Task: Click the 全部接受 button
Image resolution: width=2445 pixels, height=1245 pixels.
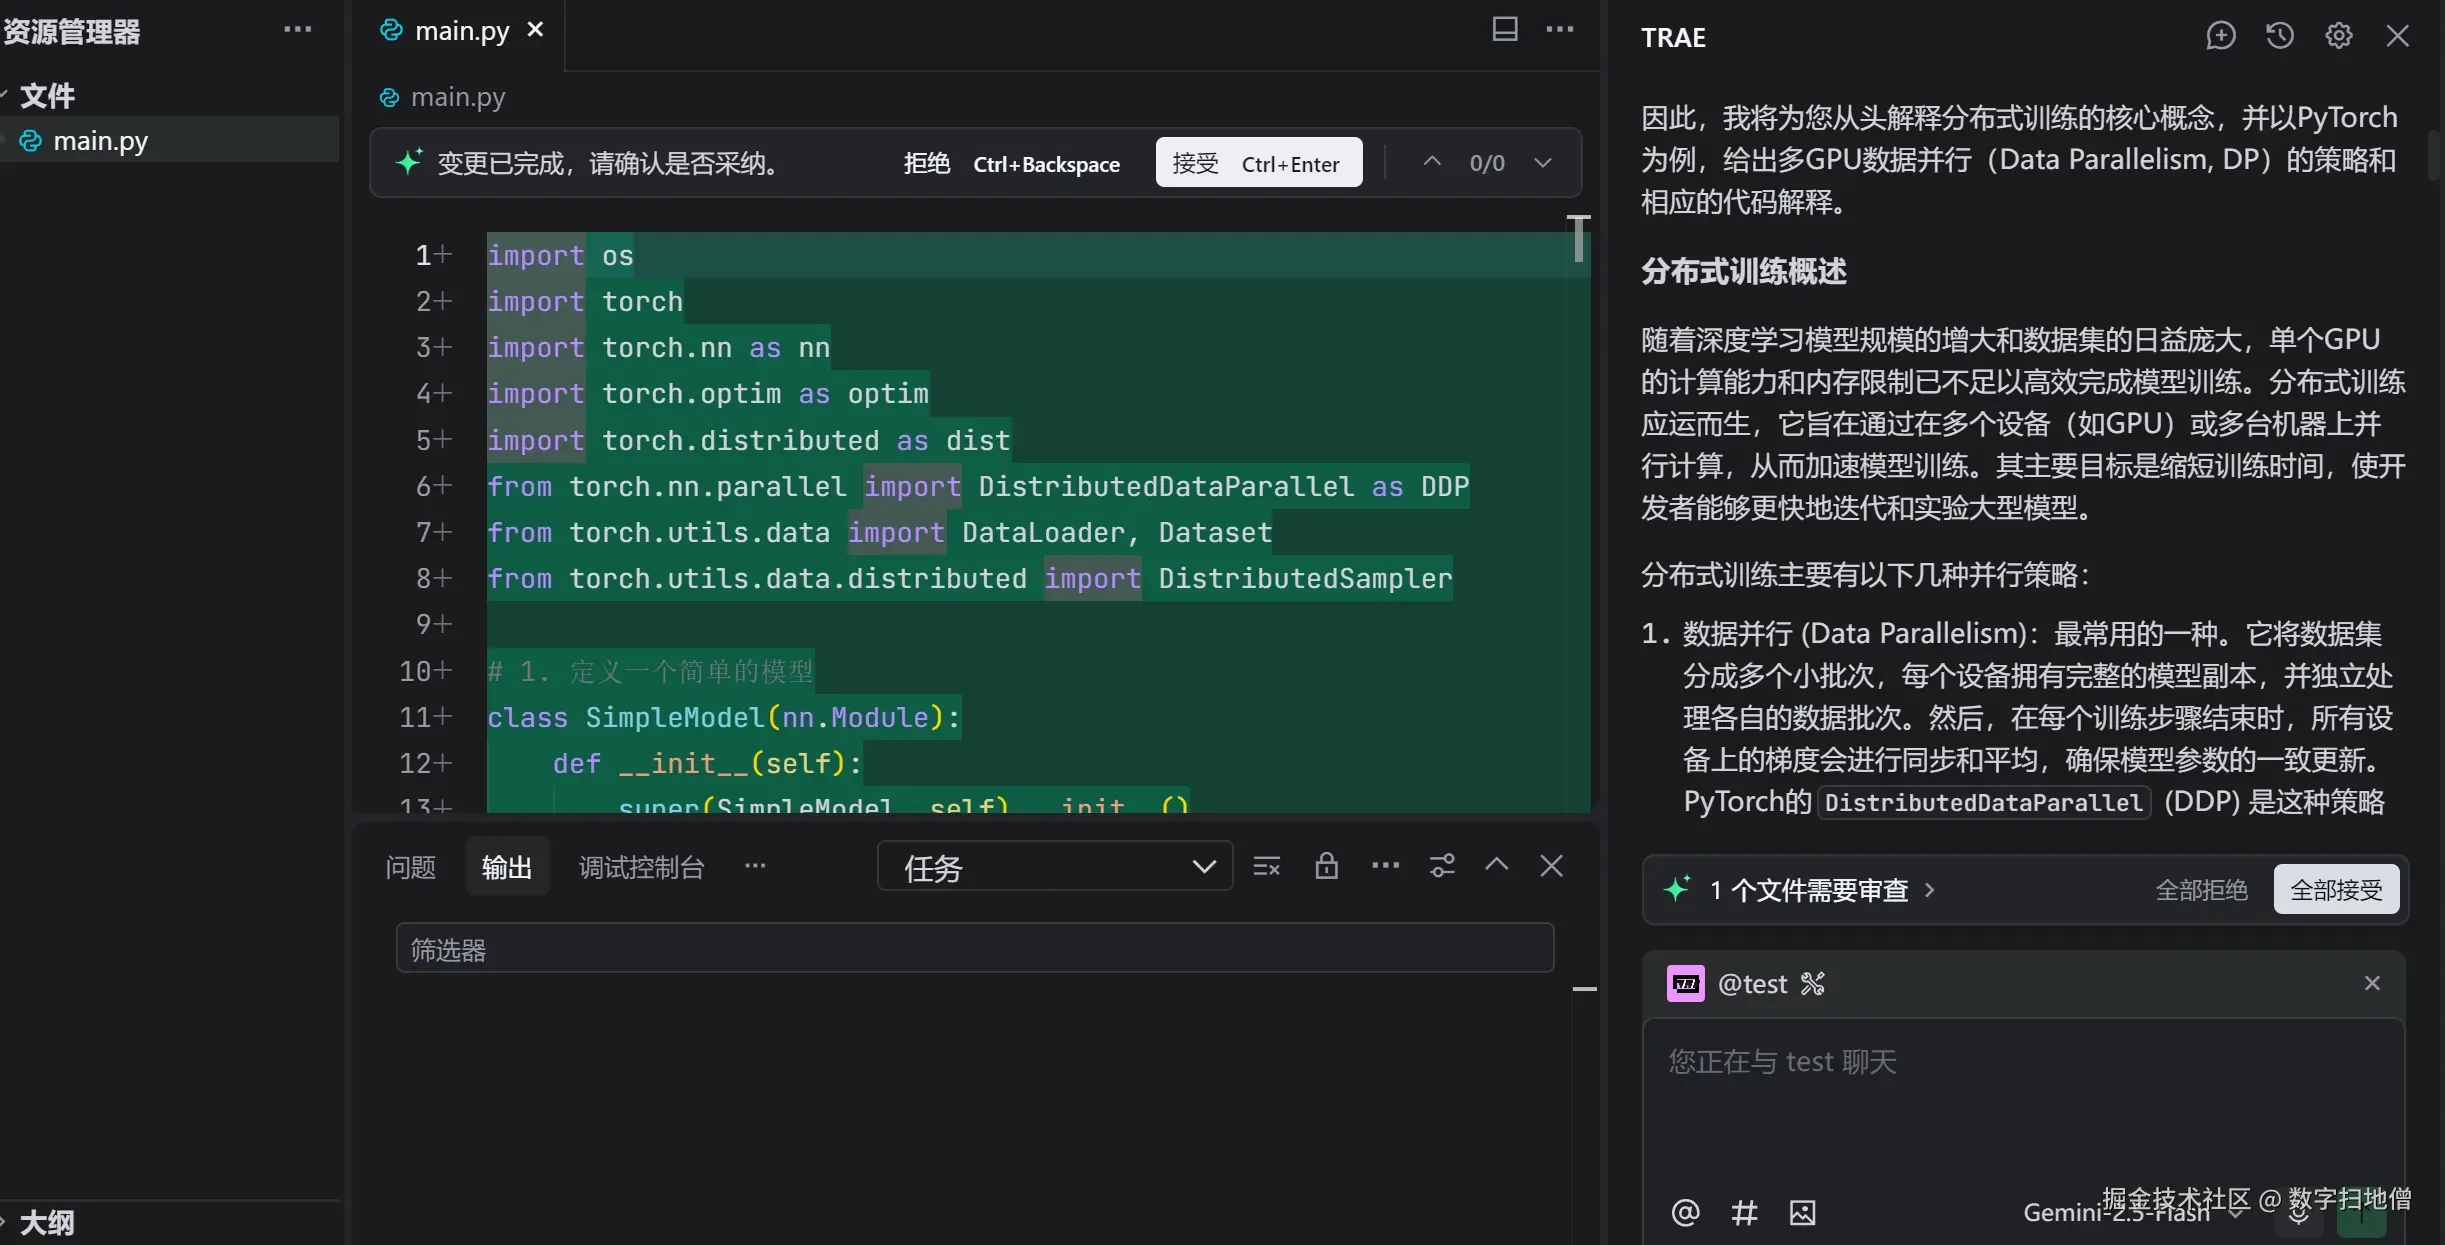Action: point(2336,889)
